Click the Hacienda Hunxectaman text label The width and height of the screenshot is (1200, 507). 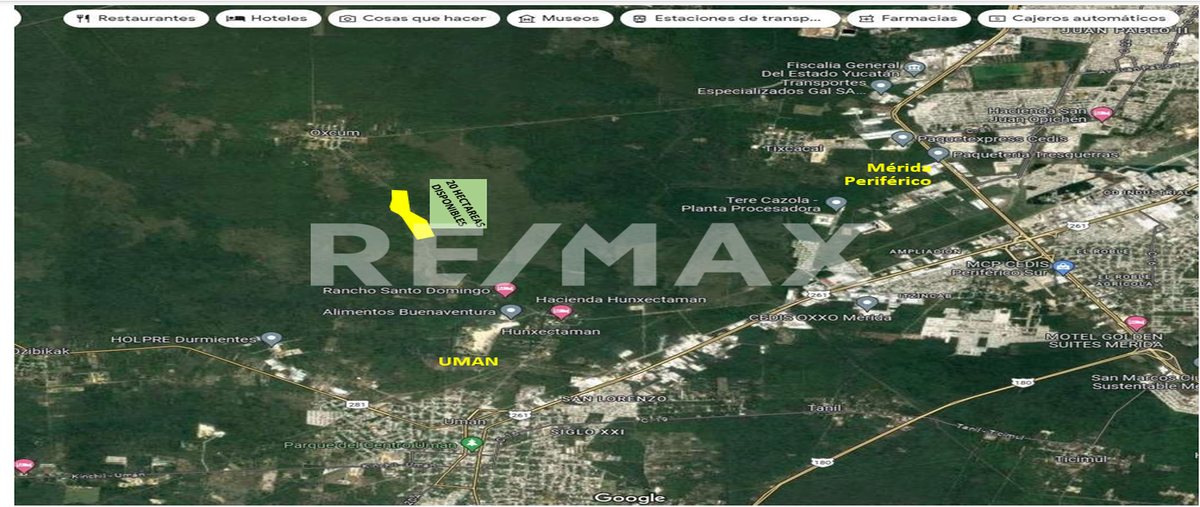click(x=621, y=300)
